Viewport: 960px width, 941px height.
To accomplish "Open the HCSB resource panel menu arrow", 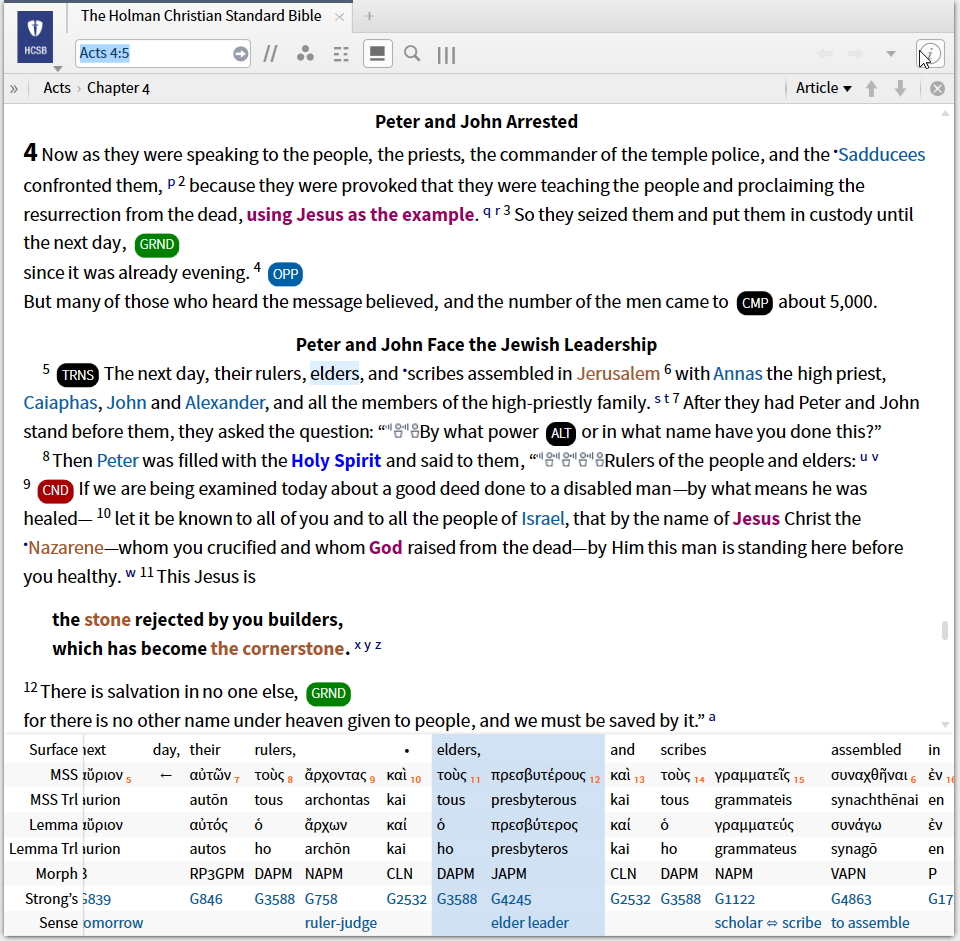I will (x=58, y=69).
